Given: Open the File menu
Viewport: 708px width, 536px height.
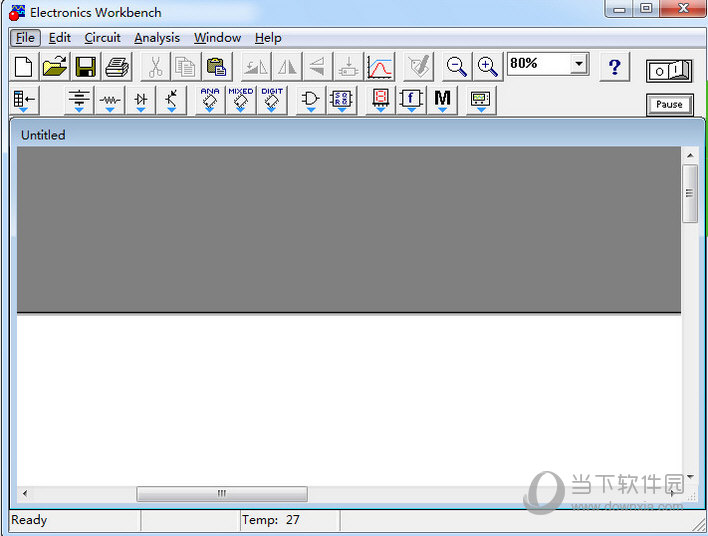Looking at the screenshot, I should click(25, 38).
